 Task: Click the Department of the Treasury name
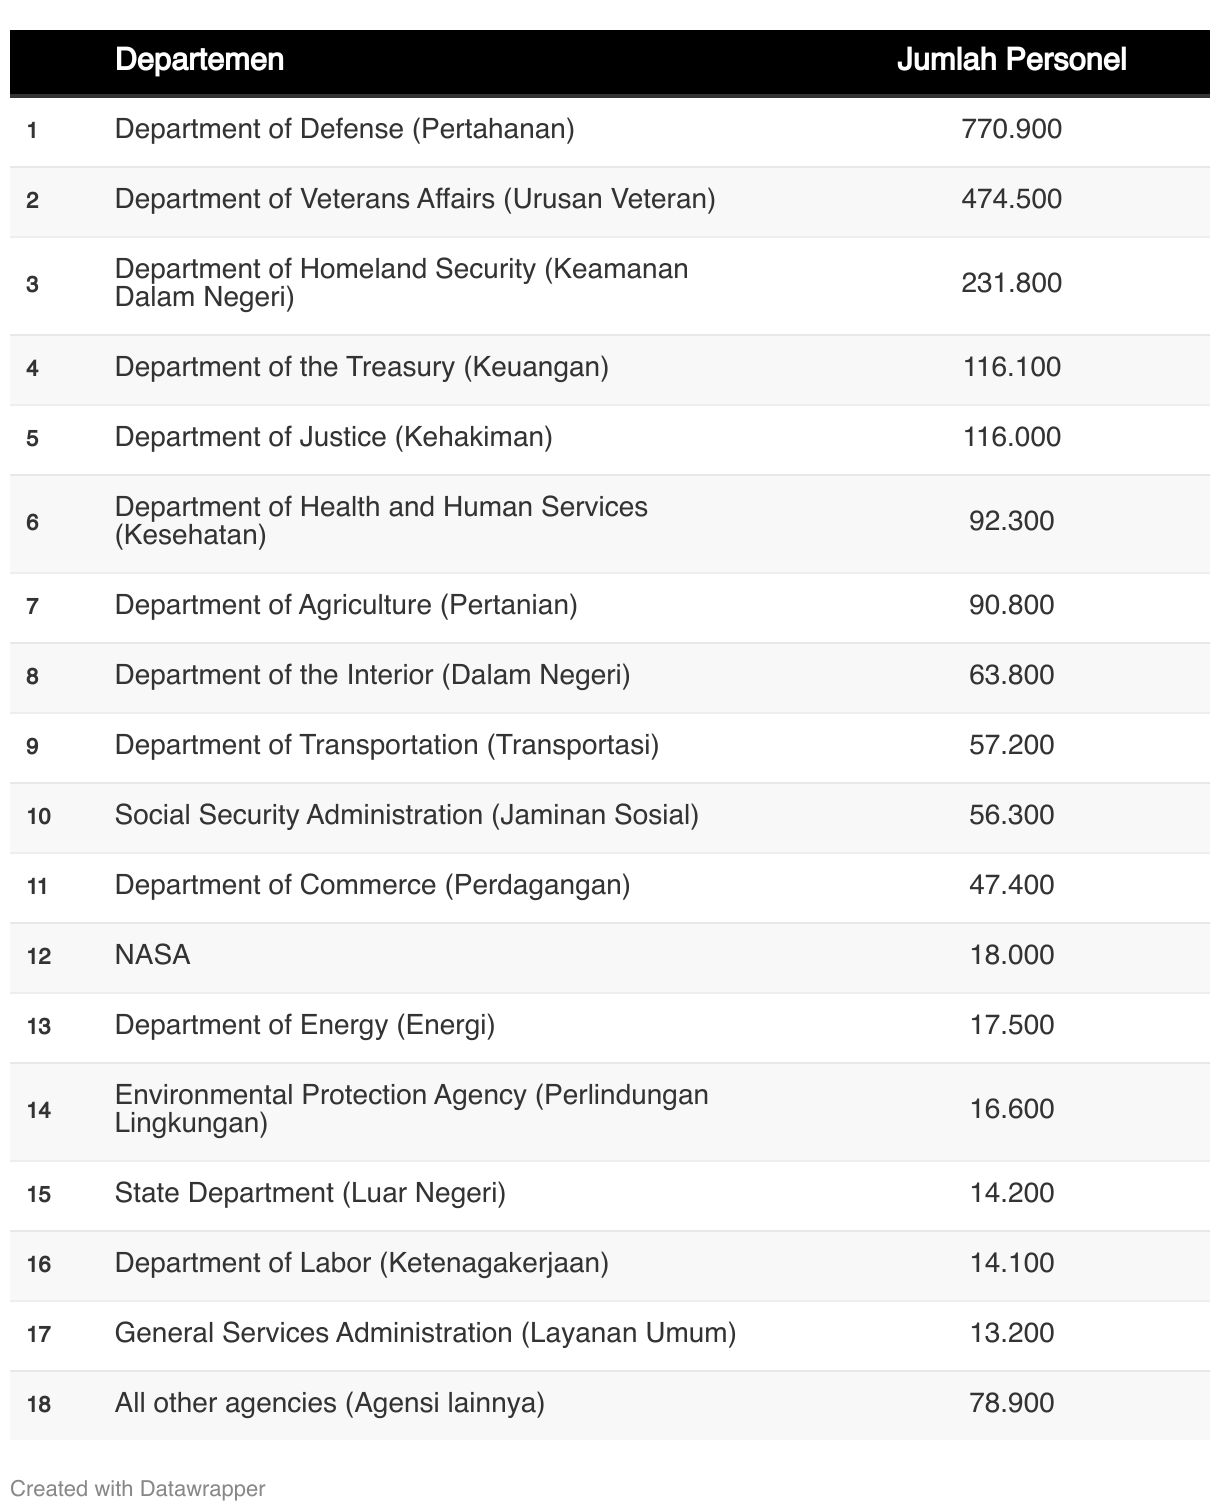point(361,367)
